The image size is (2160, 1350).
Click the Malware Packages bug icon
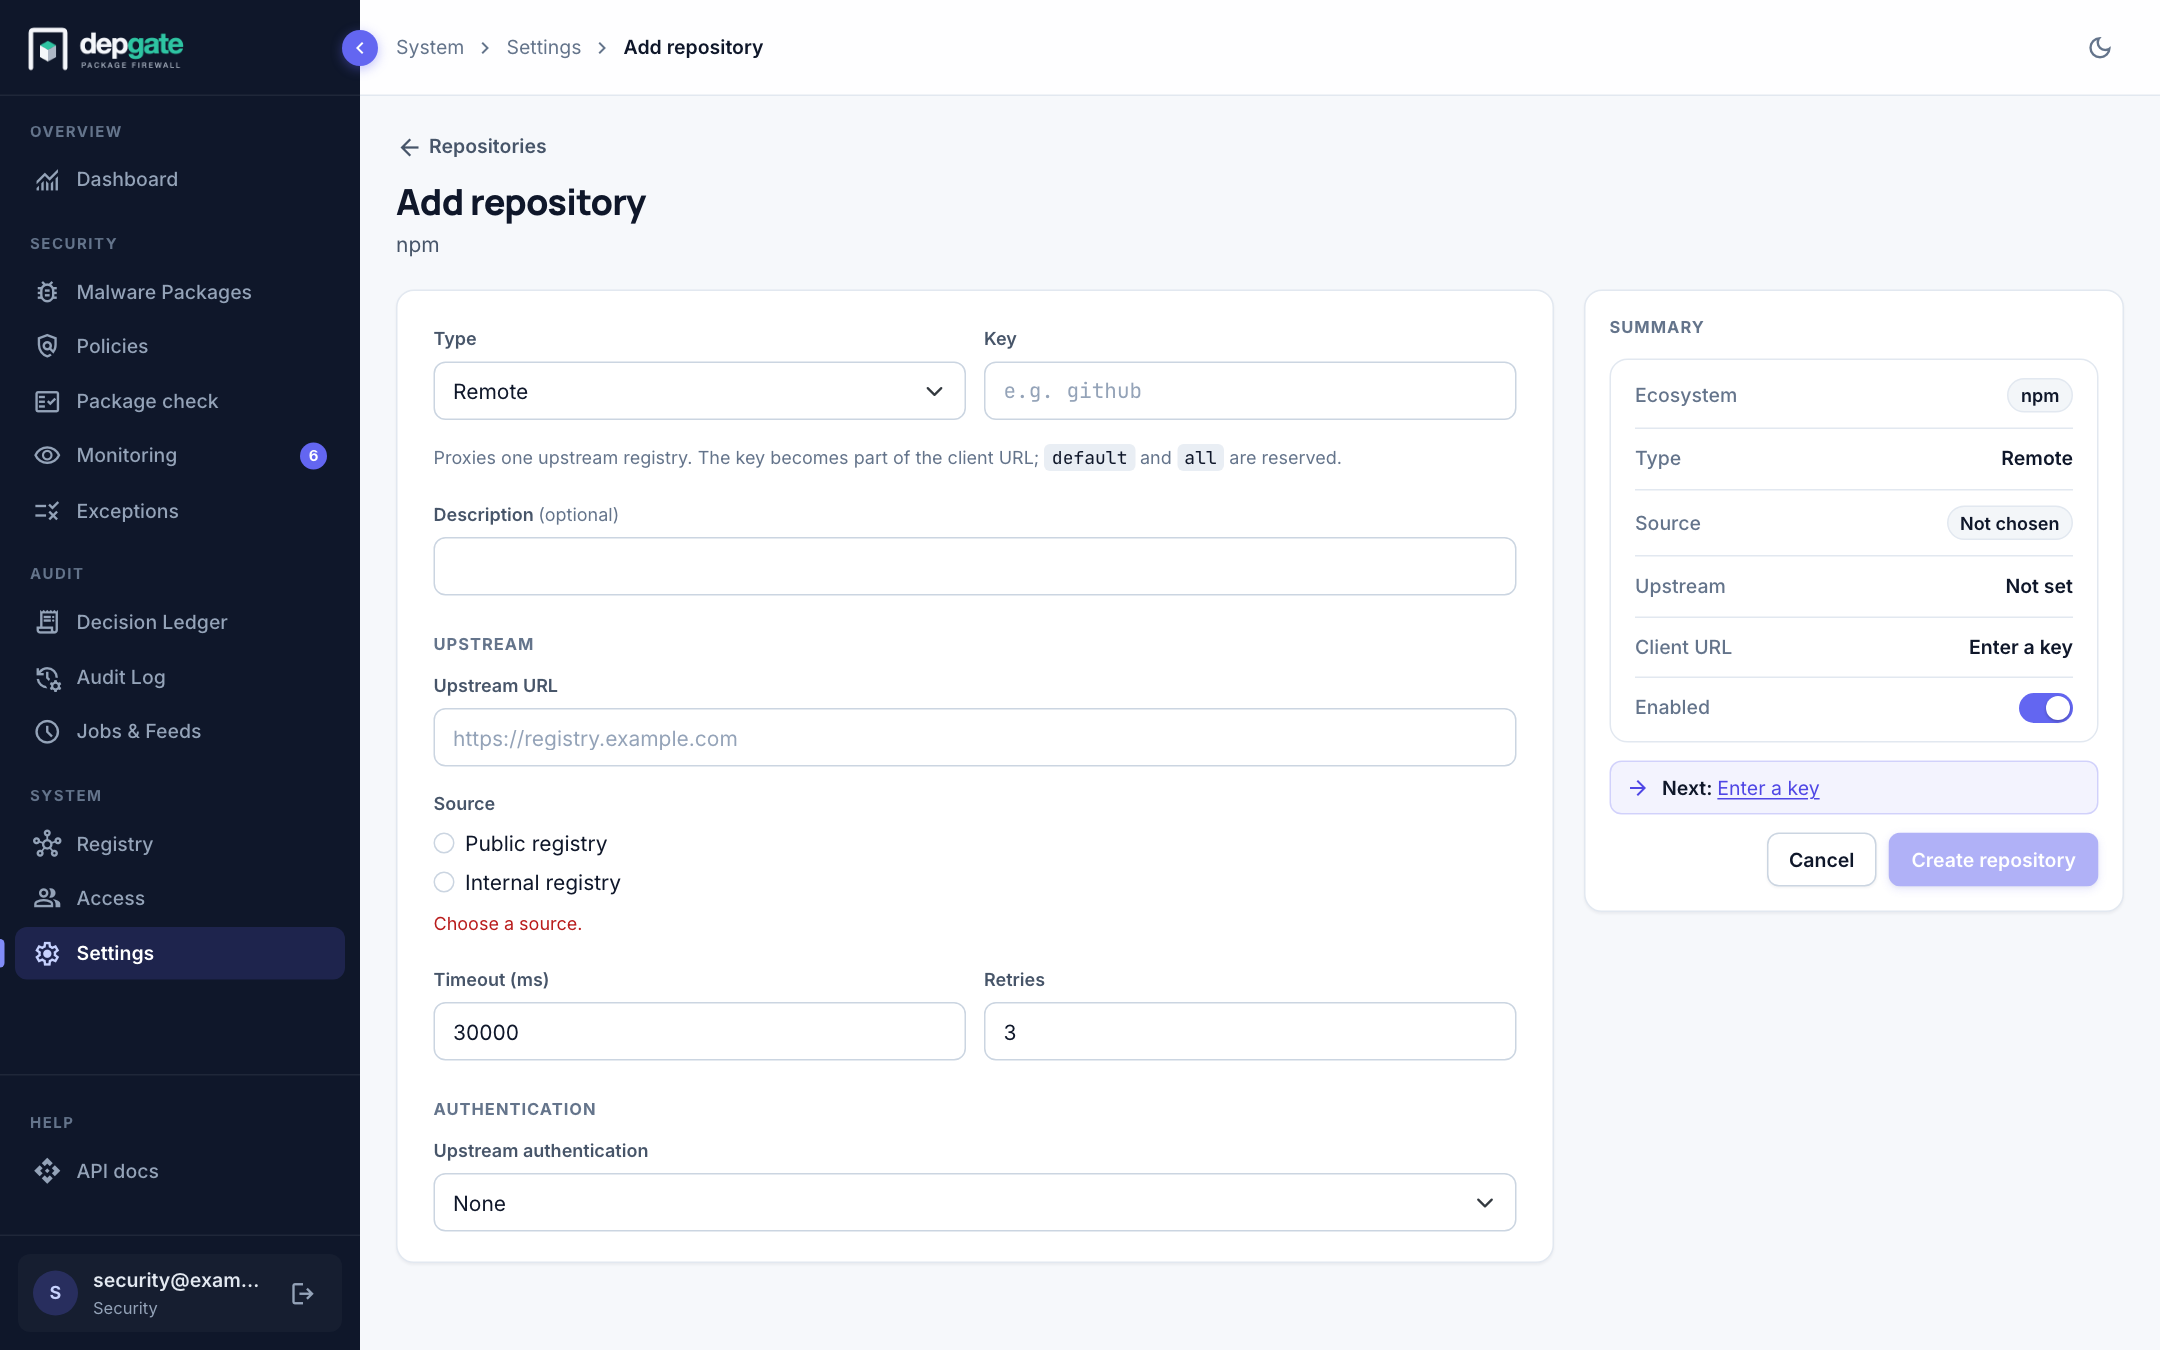(x=47, y=292)
